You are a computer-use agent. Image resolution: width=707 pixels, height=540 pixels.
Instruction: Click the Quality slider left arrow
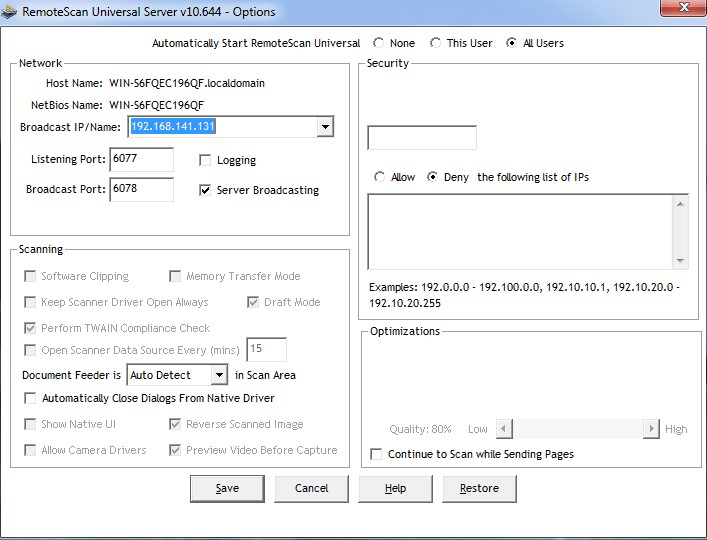pyautogui.click(x=504, y=429)
